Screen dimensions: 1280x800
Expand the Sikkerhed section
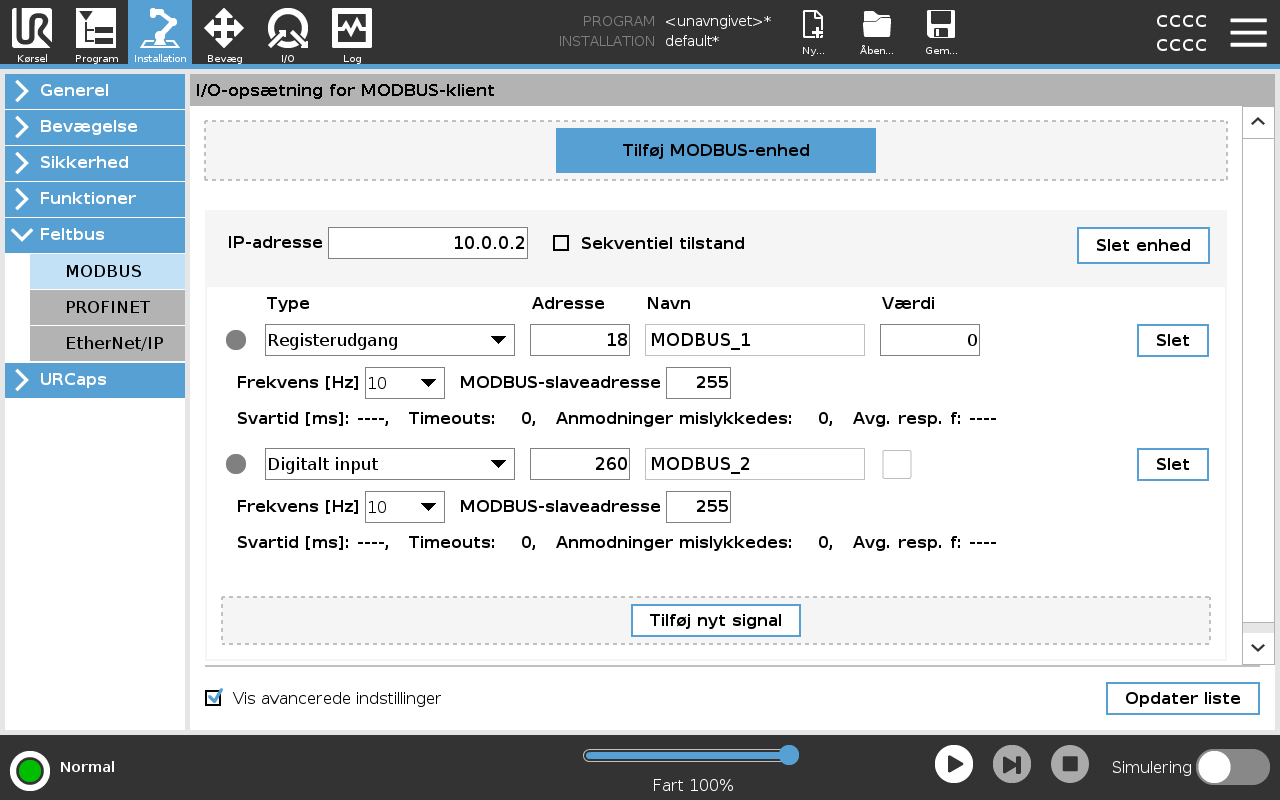coord(95,162)
